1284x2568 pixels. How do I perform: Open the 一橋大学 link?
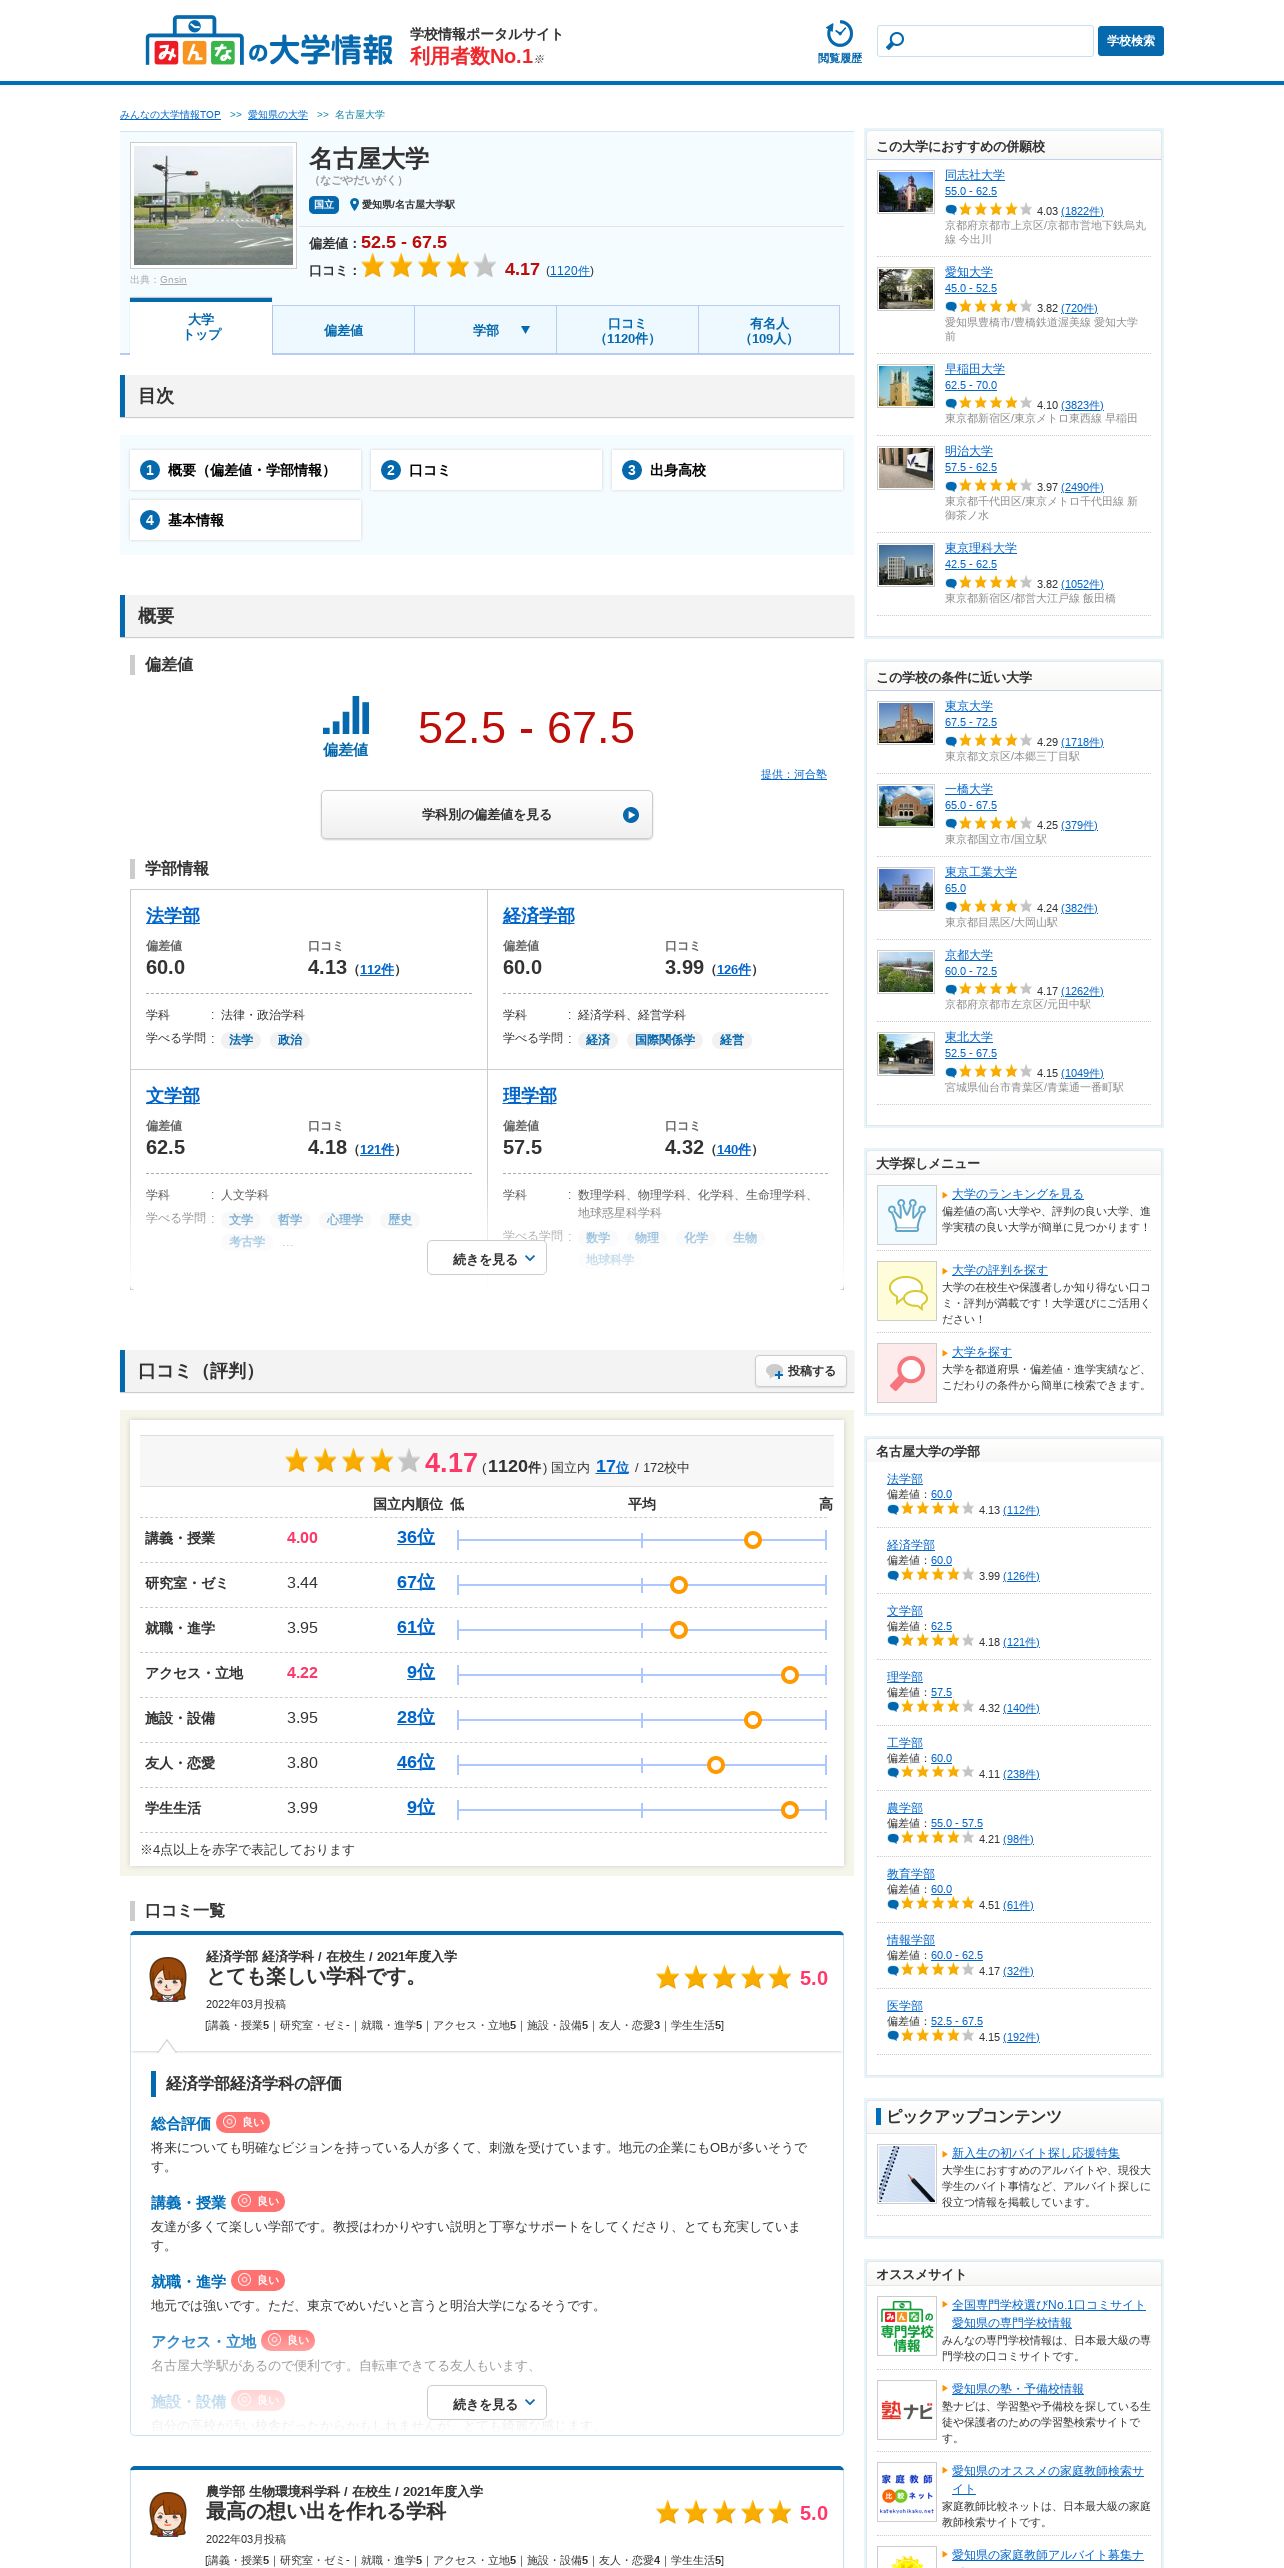pyautogui.click(x=969, y=790)
